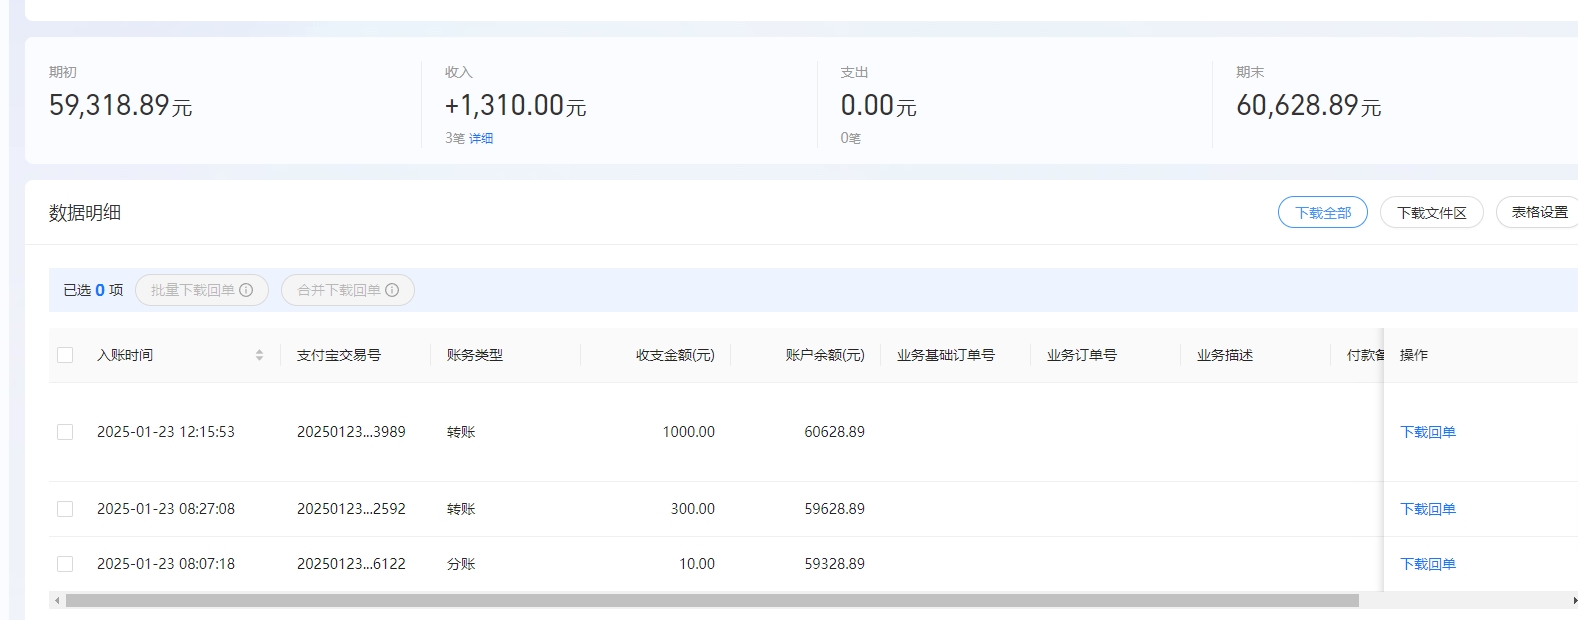Download the receipt for the 1000.00 transfer

1428,432
